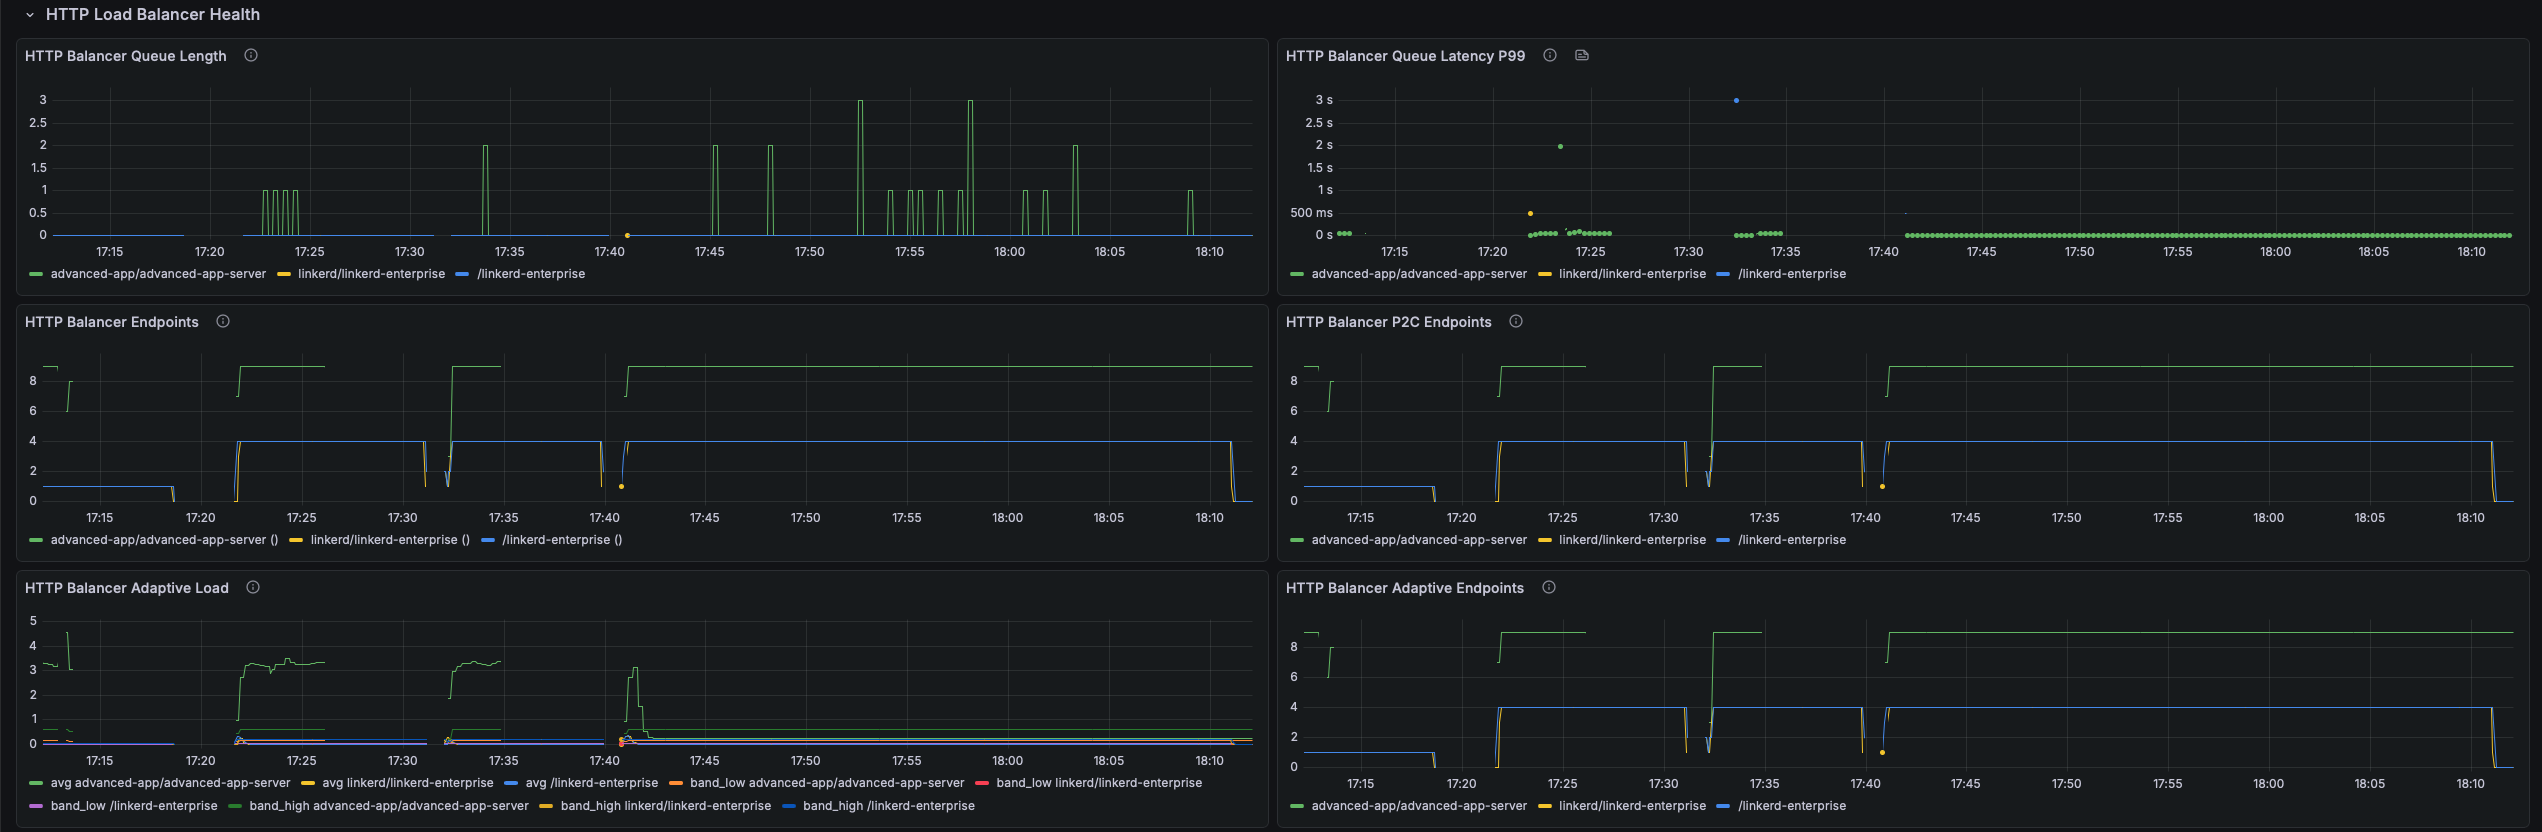Toggle advanced-app-server series in Queue Length legend

158,274
